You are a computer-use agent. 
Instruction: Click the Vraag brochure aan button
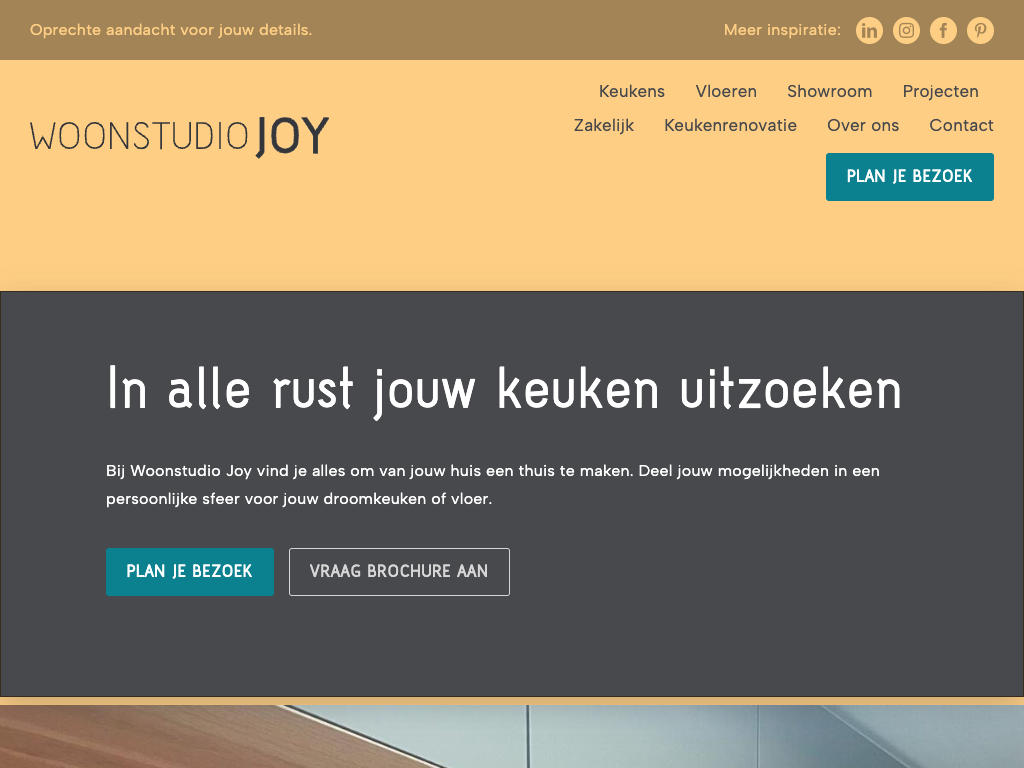(x=399, y=572)
